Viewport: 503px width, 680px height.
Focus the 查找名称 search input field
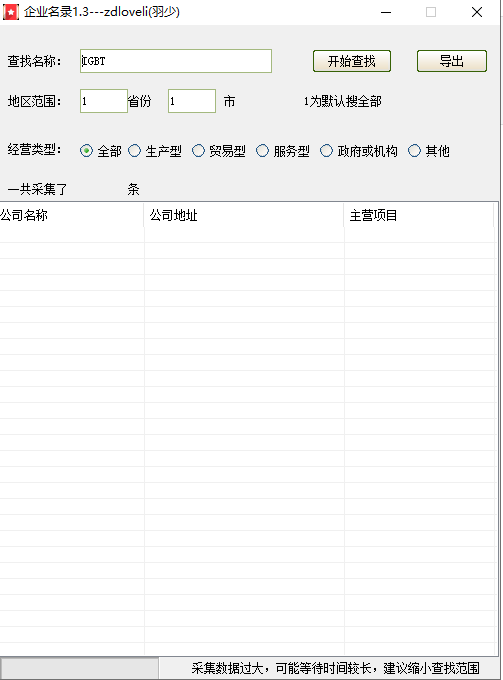pos(176,61)
